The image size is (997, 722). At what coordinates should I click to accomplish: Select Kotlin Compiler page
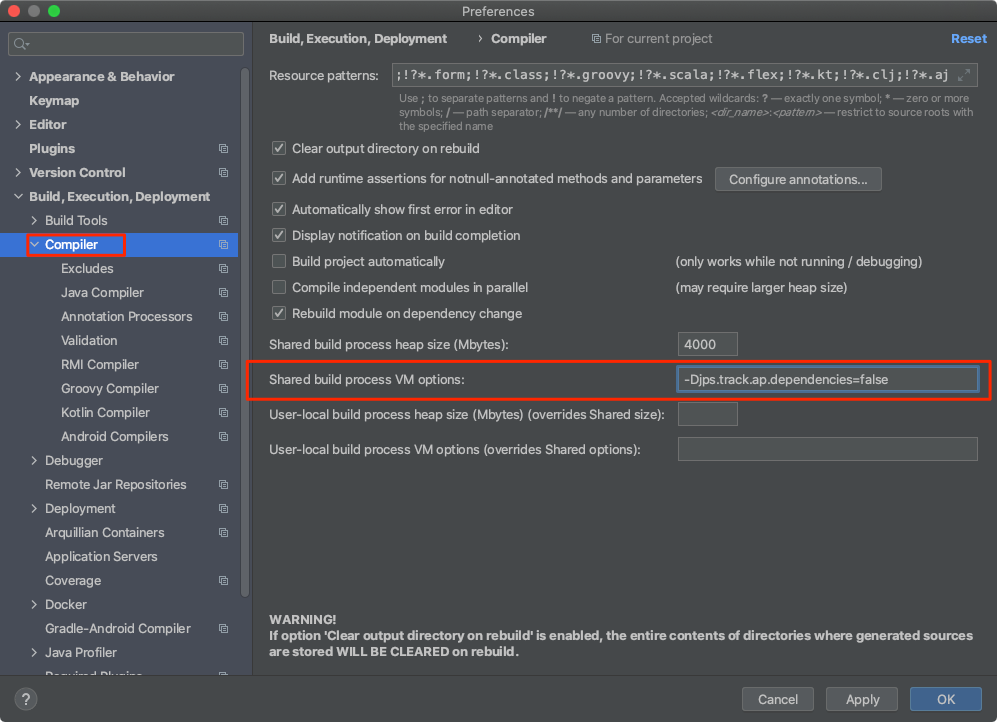106,412
